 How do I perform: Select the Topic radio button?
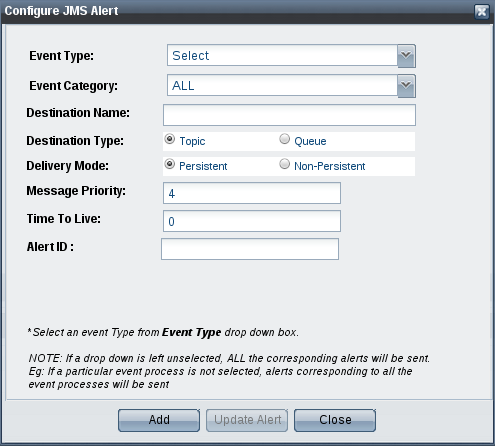[170, 139]
